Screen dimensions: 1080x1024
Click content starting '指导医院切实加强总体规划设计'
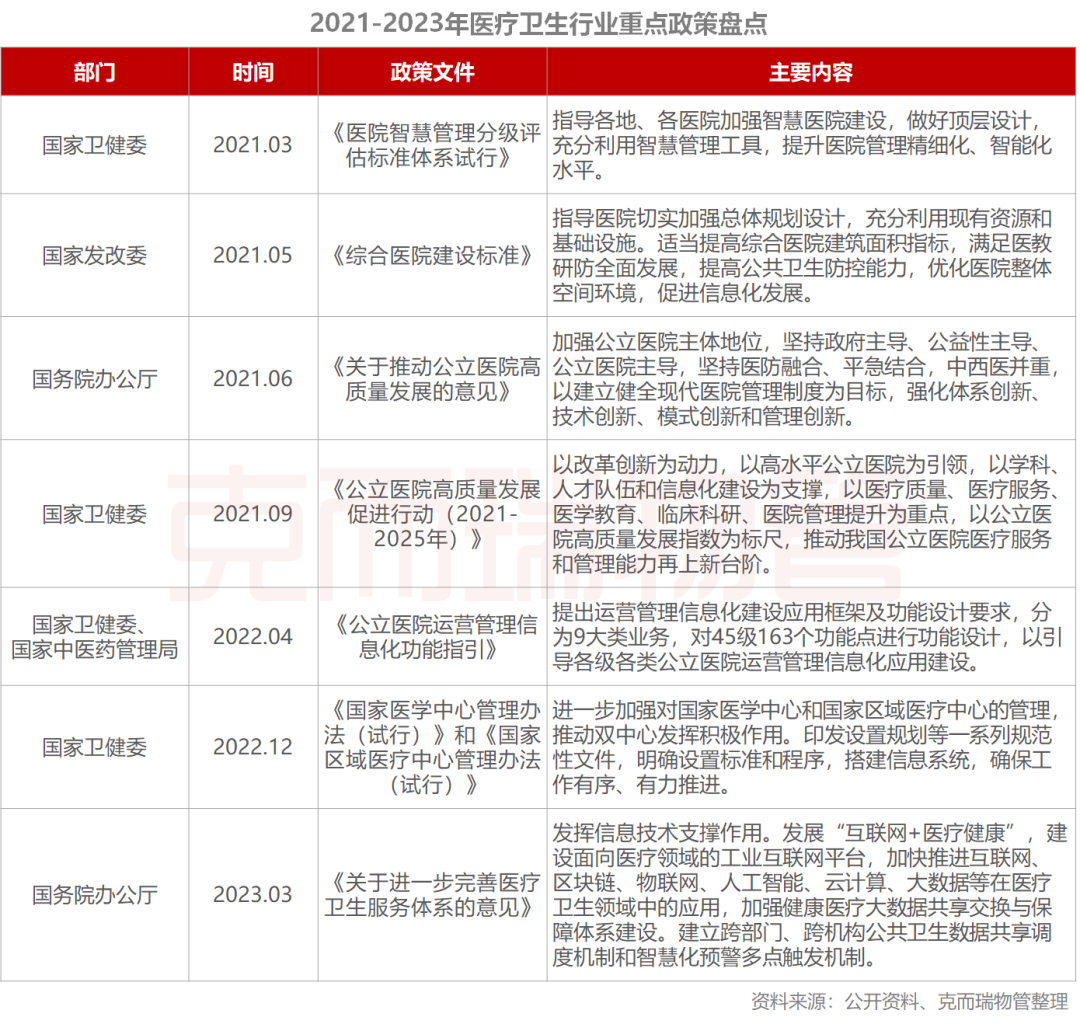(811, 255)
